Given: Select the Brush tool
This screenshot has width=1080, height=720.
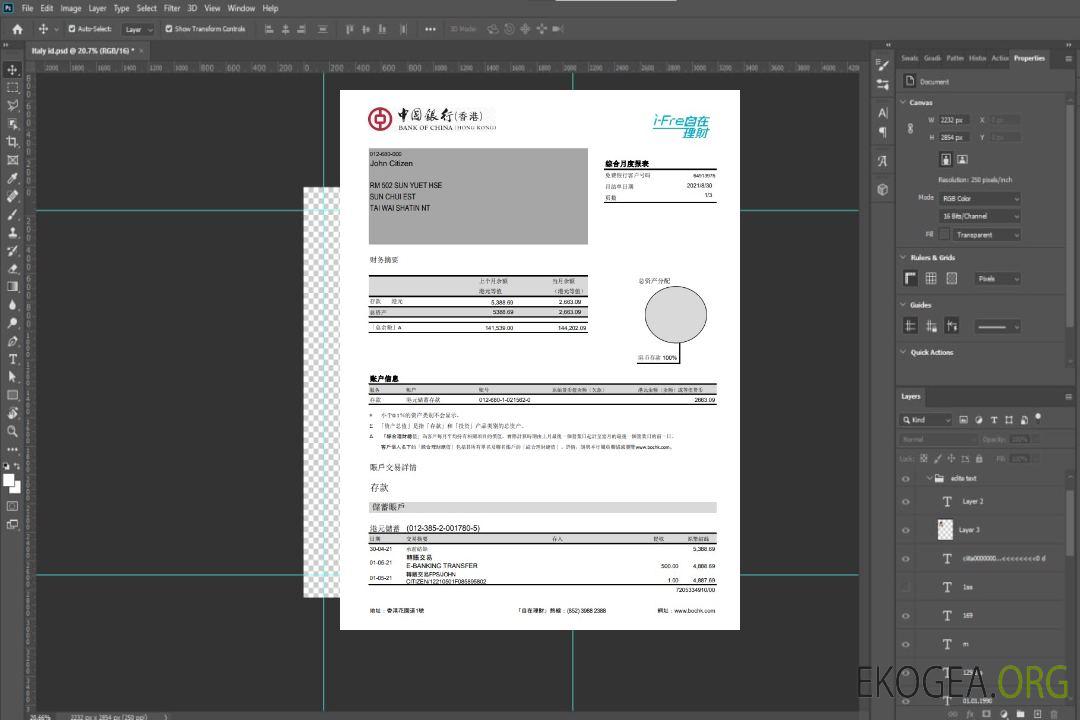Looking at the screenshot, I should 12,214.
